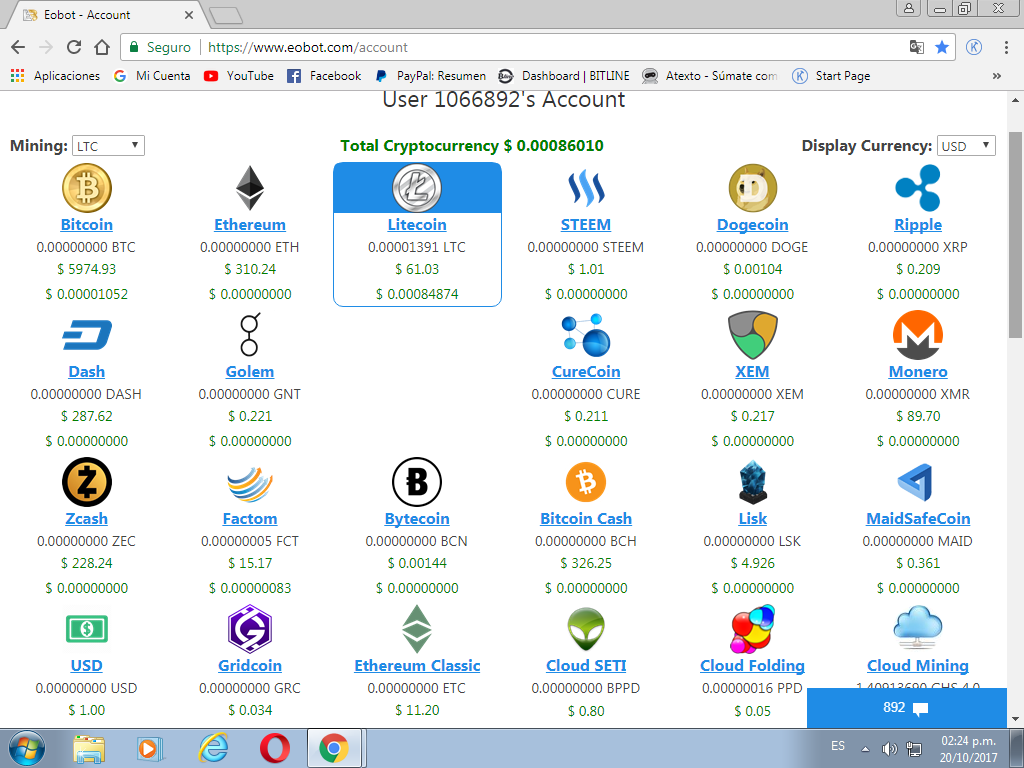Click the vertical scrollbar thumb
Image resolution: width=1024 pixels, height=768 pixels.
pos(1016,234)
